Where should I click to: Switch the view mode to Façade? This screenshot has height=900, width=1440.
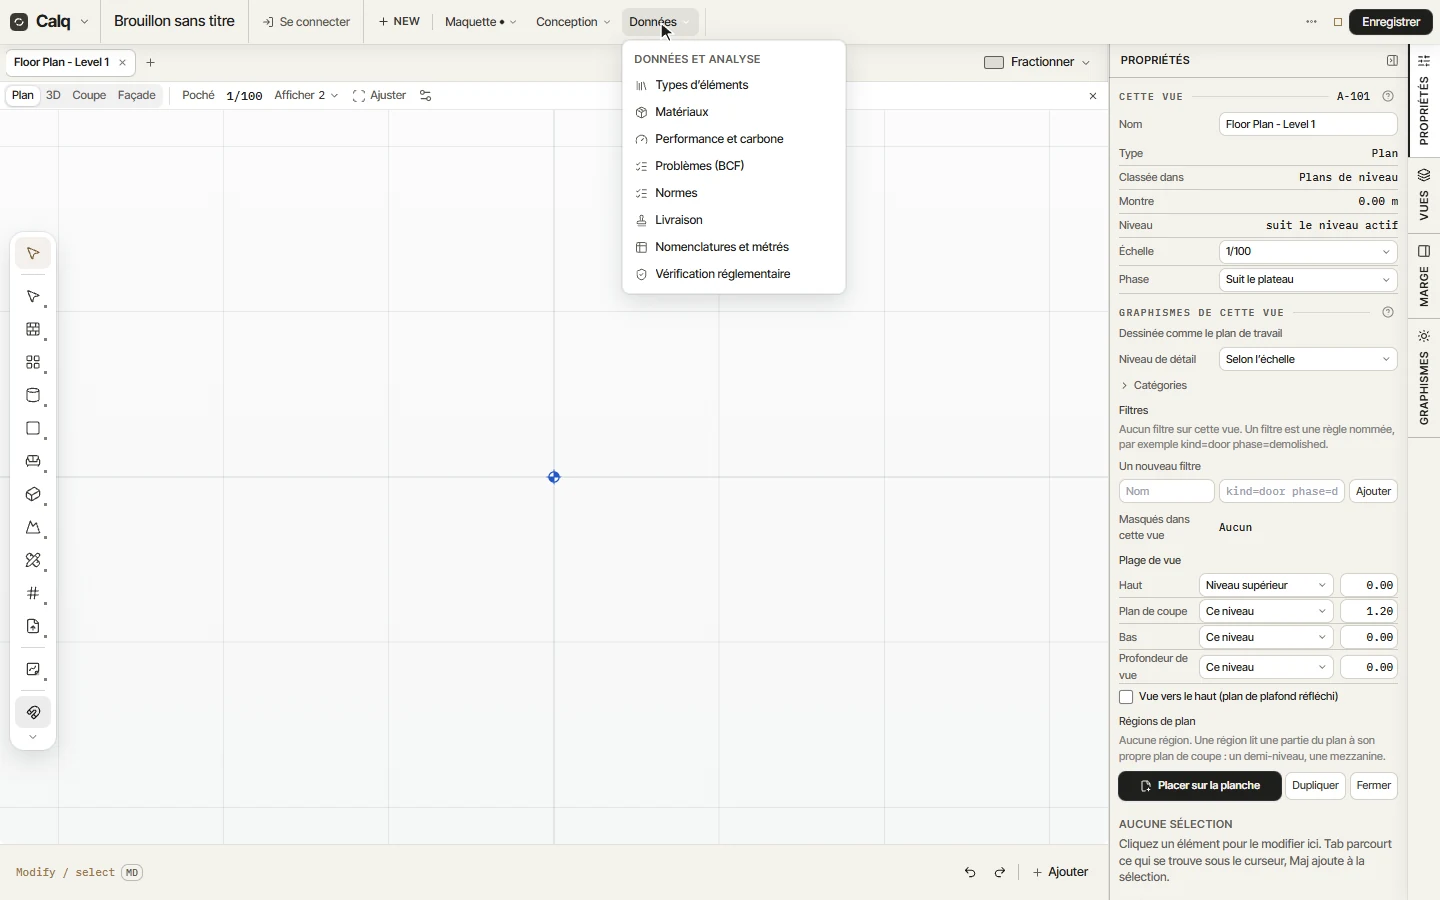click(137, 96)
